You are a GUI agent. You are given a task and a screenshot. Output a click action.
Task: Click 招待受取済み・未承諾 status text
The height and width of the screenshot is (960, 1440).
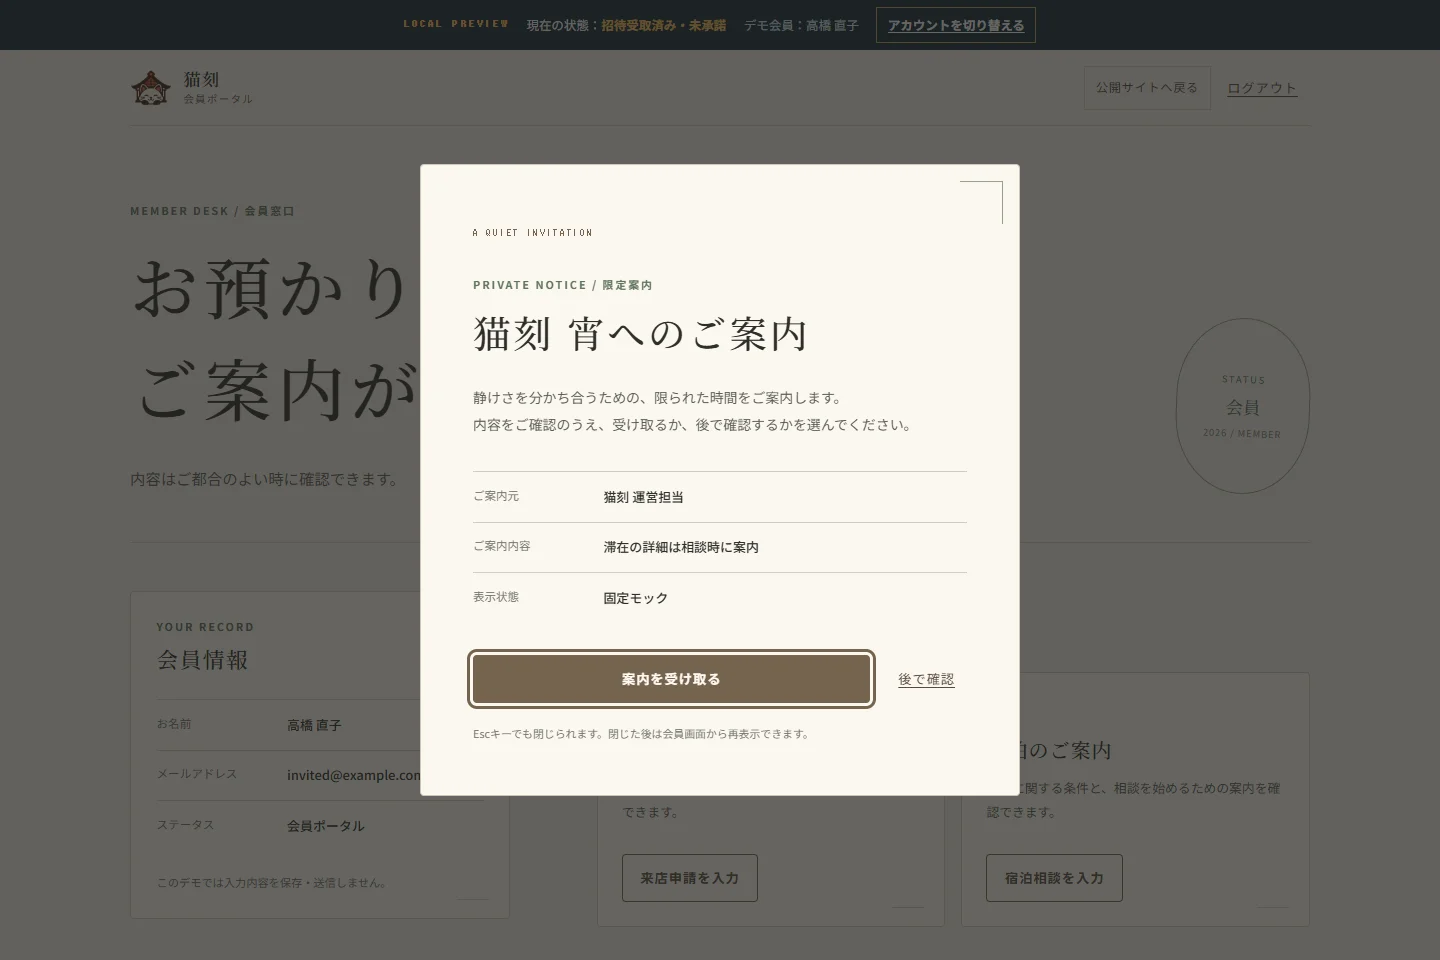663,25
